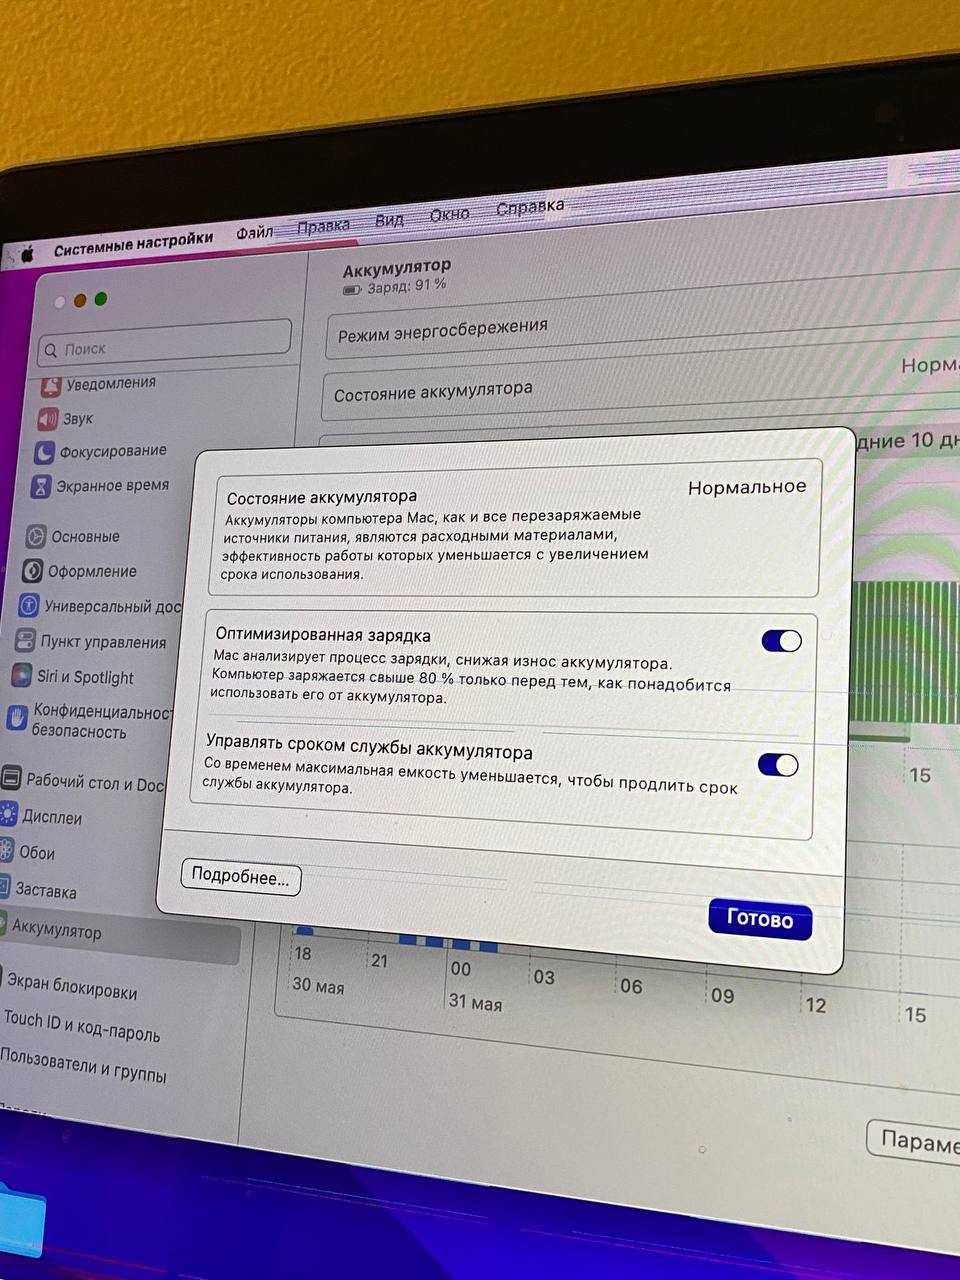Viewport: 960px width, 1280px height.
Task: Click the Оформление icon
Action: [32, 571]
